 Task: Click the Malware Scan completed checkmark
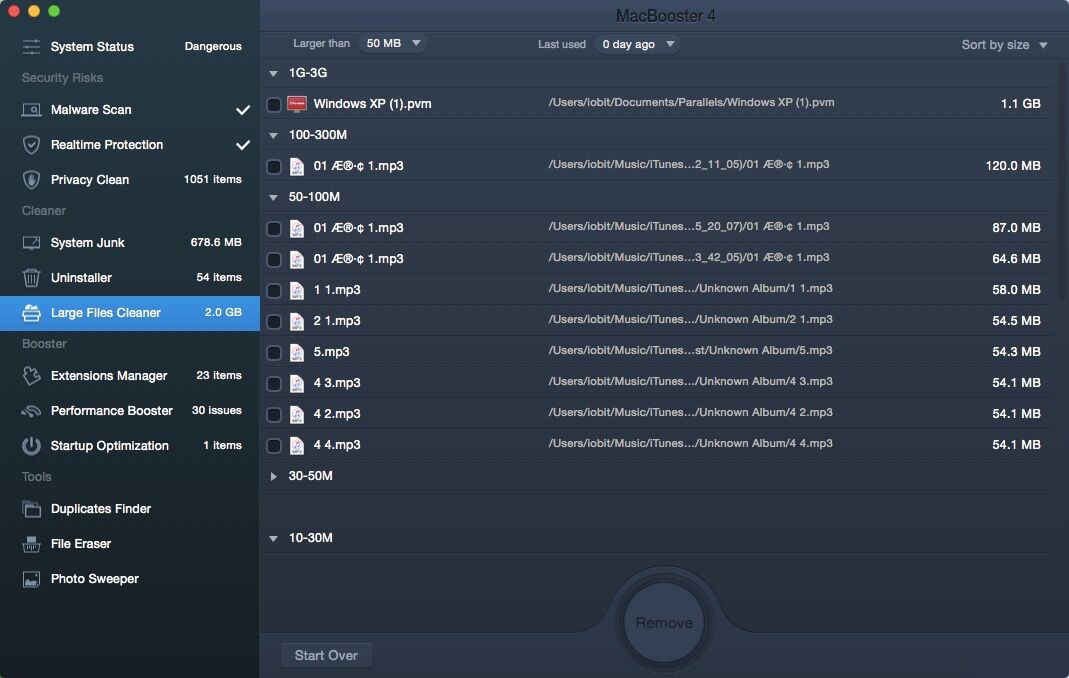click(243, 110)
